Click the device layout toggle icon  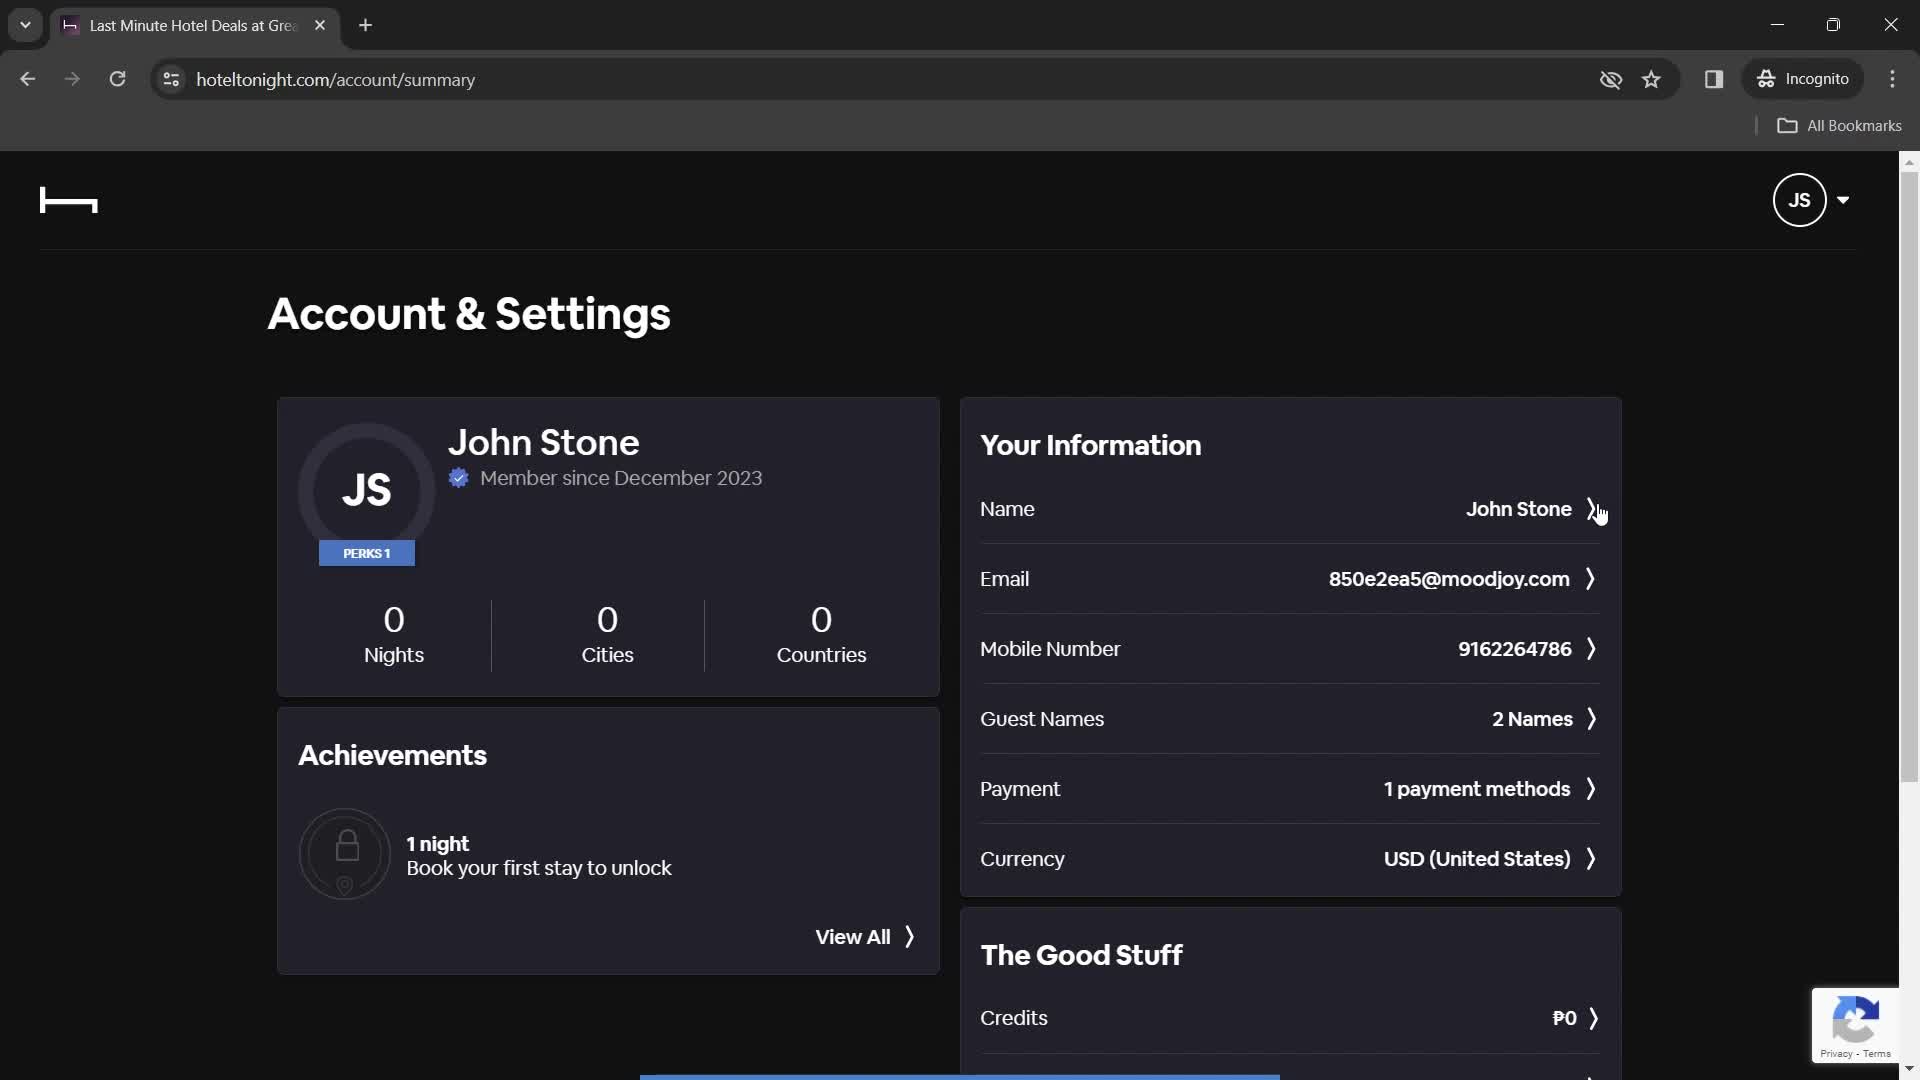point(1714,79)
